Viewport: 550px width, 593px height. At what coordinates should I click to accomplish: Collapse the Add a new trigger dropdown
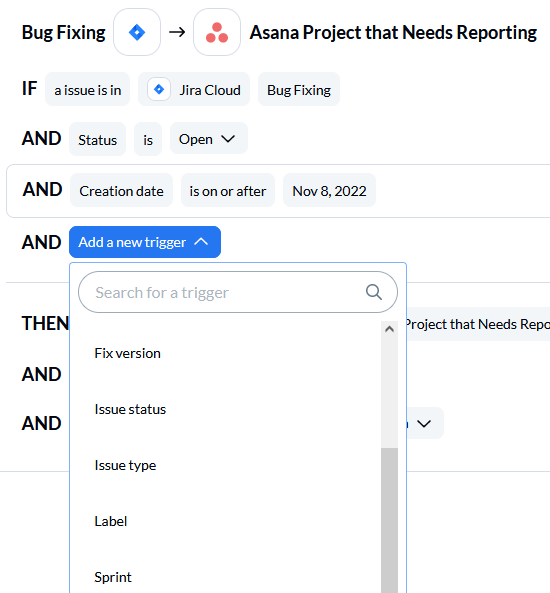145,242
